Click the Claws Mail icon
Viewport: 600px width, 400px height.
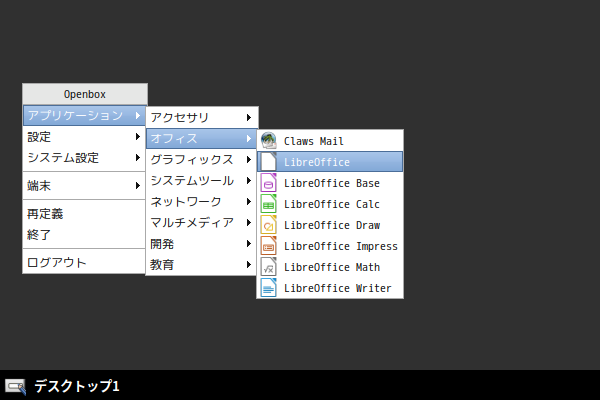[x=269, y=140]
